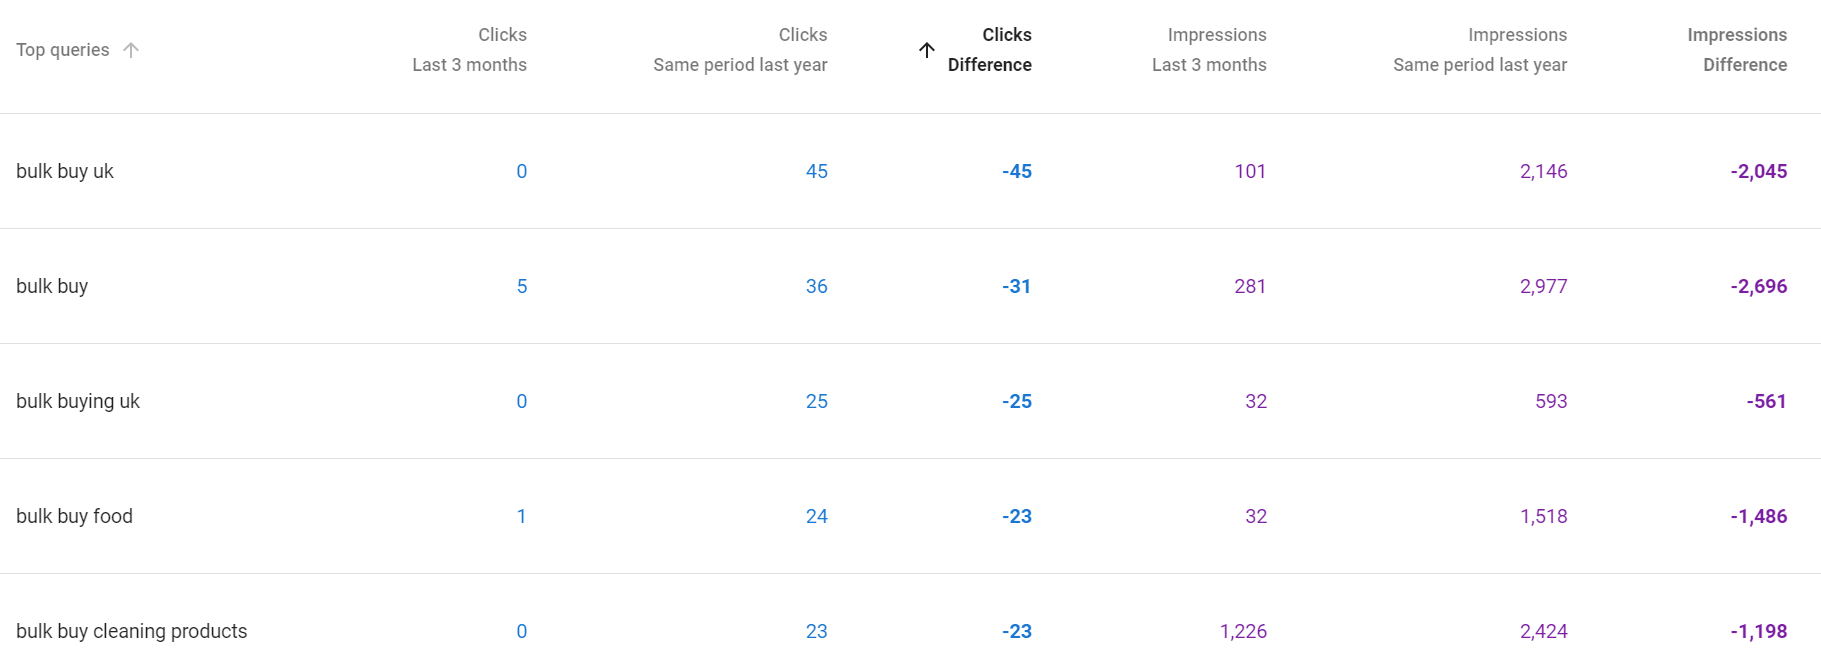Click the -2,045 impressions difference value
Viewport: 1821px width, 662px height.
[1758, 171]
